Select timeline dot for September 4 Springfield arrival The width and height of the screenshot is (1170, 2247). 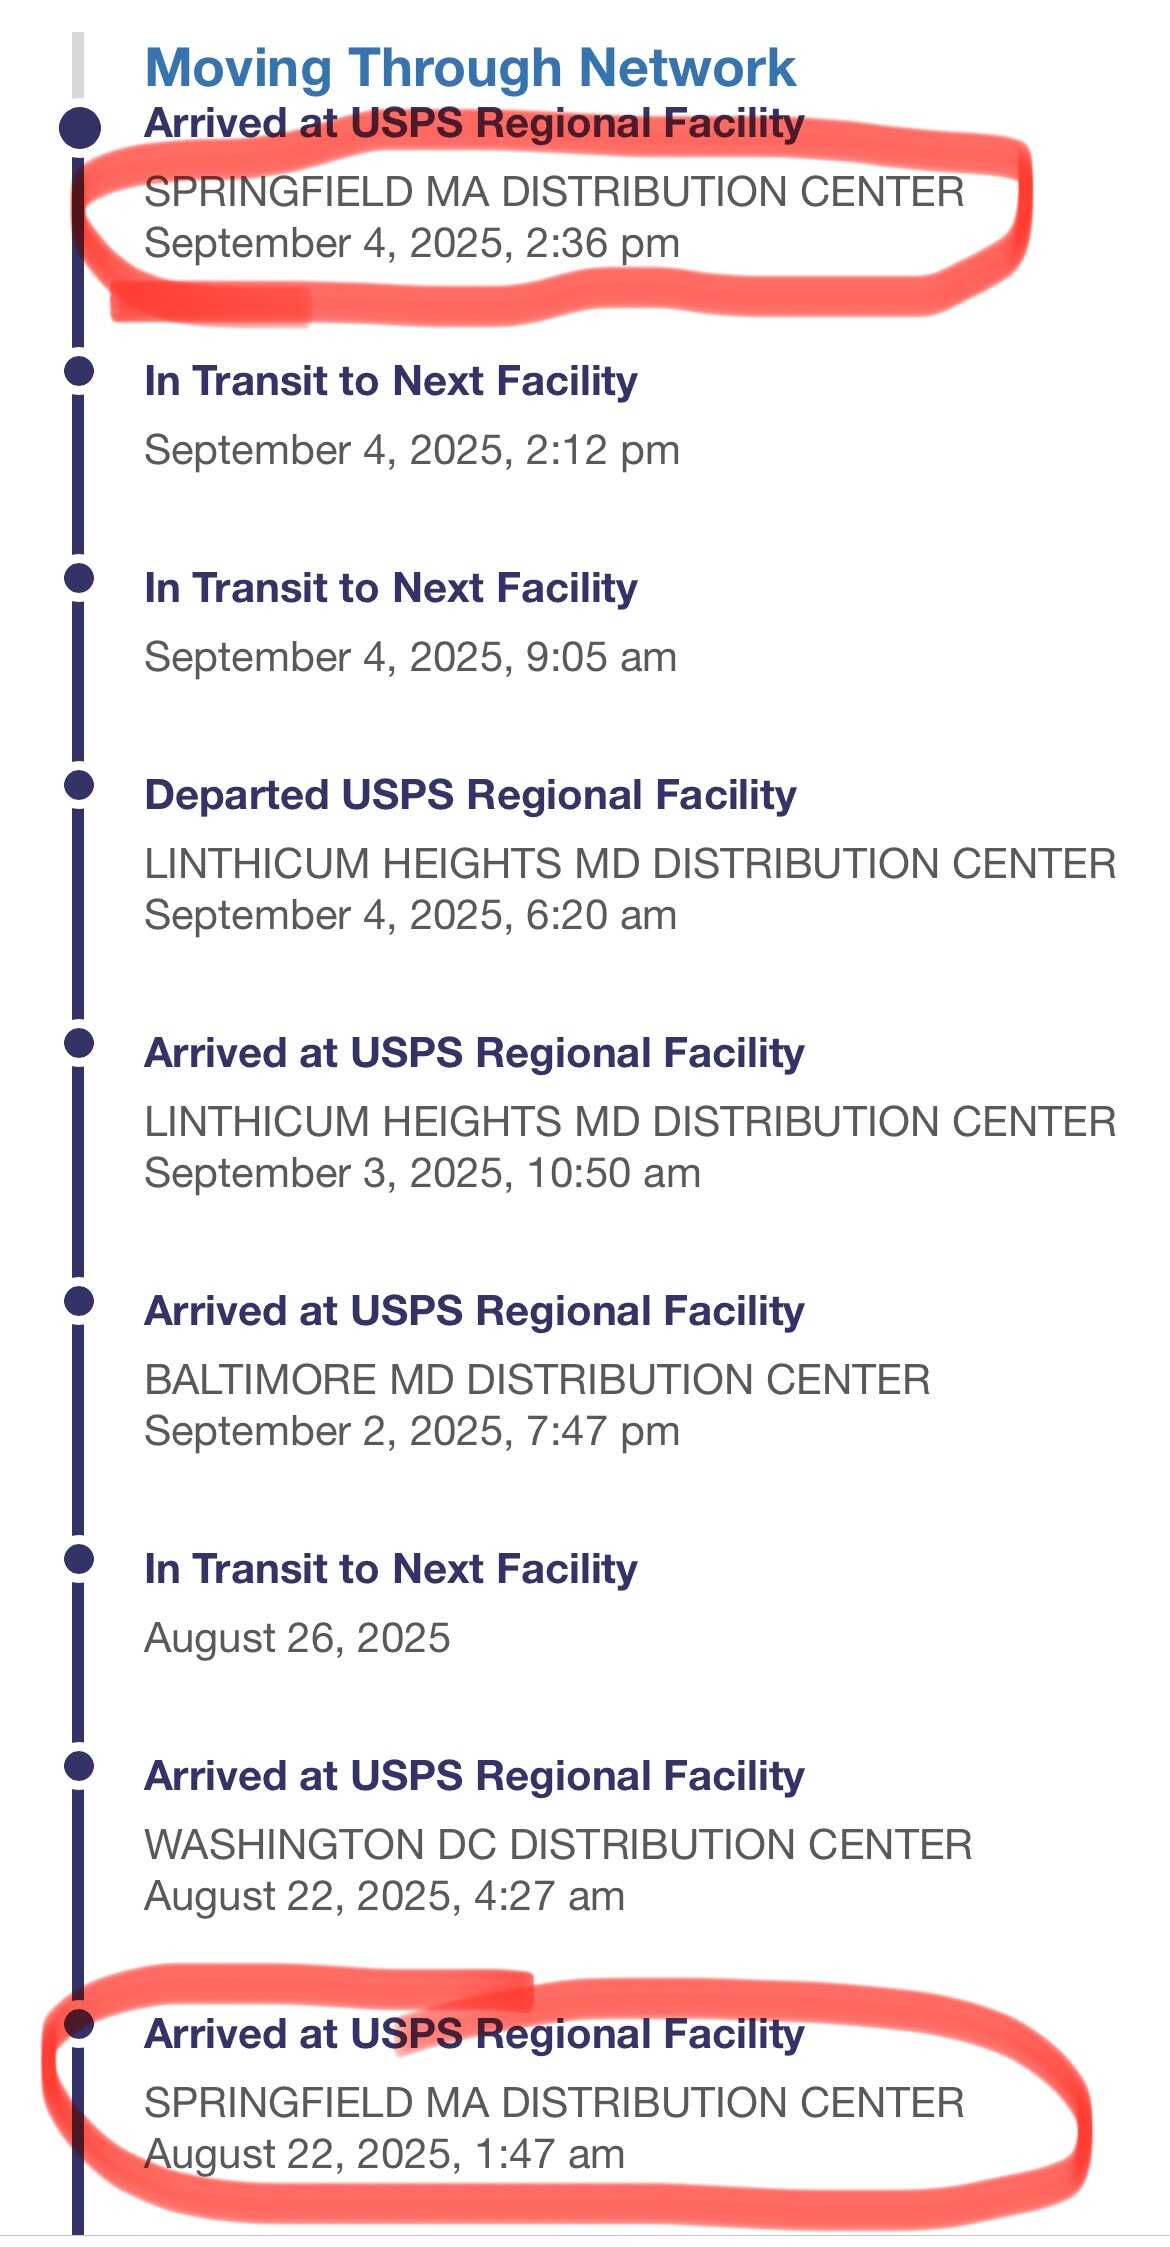pos(80,128)
